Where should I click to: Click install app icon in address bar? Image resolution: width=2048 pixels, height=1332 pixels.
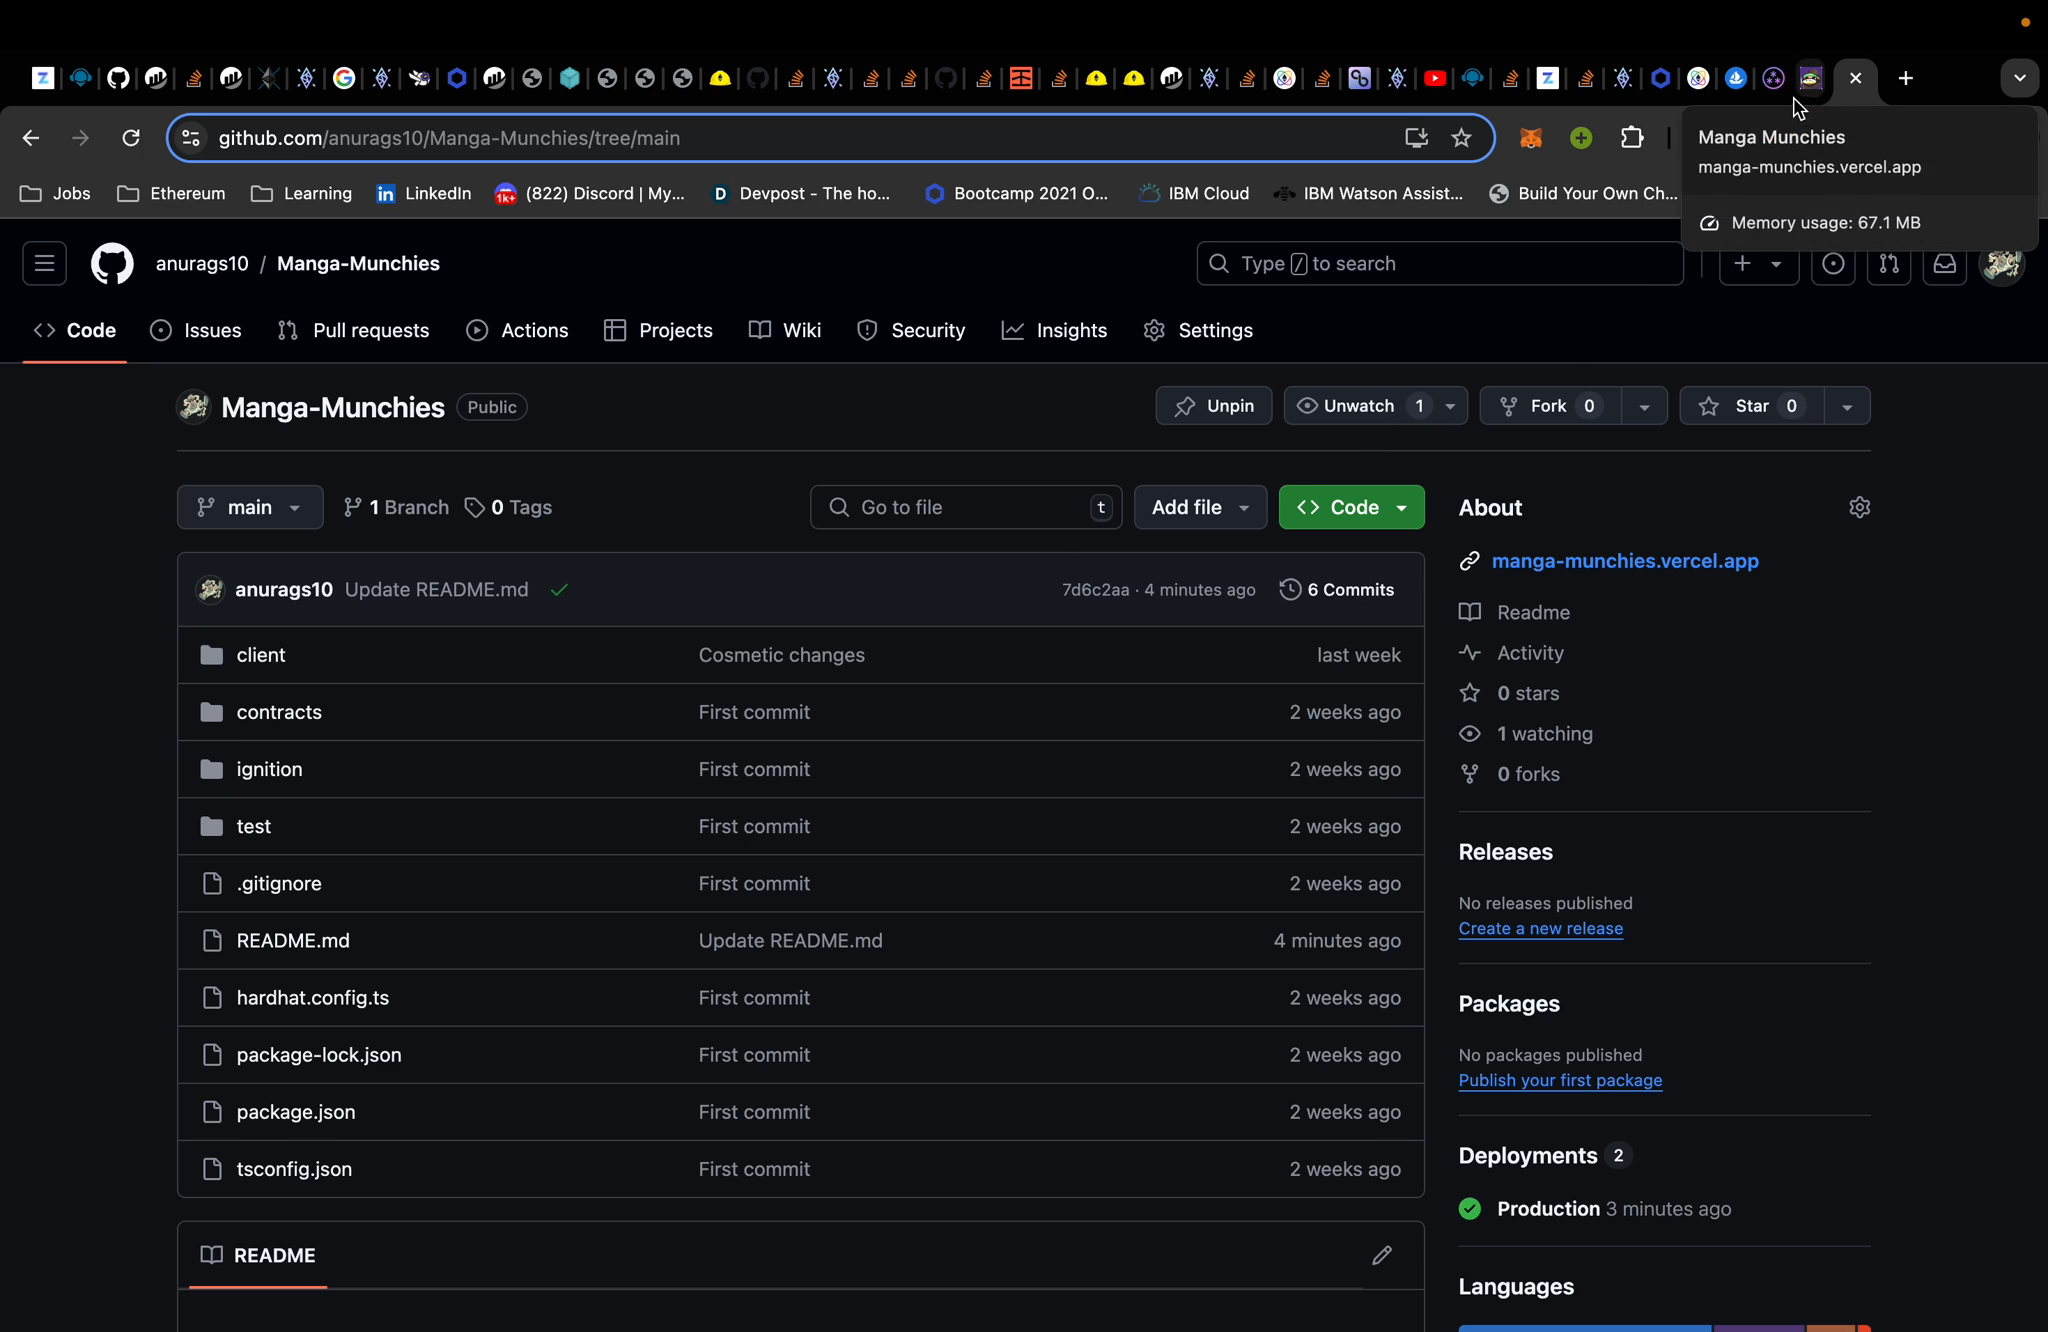point(1416,138)
